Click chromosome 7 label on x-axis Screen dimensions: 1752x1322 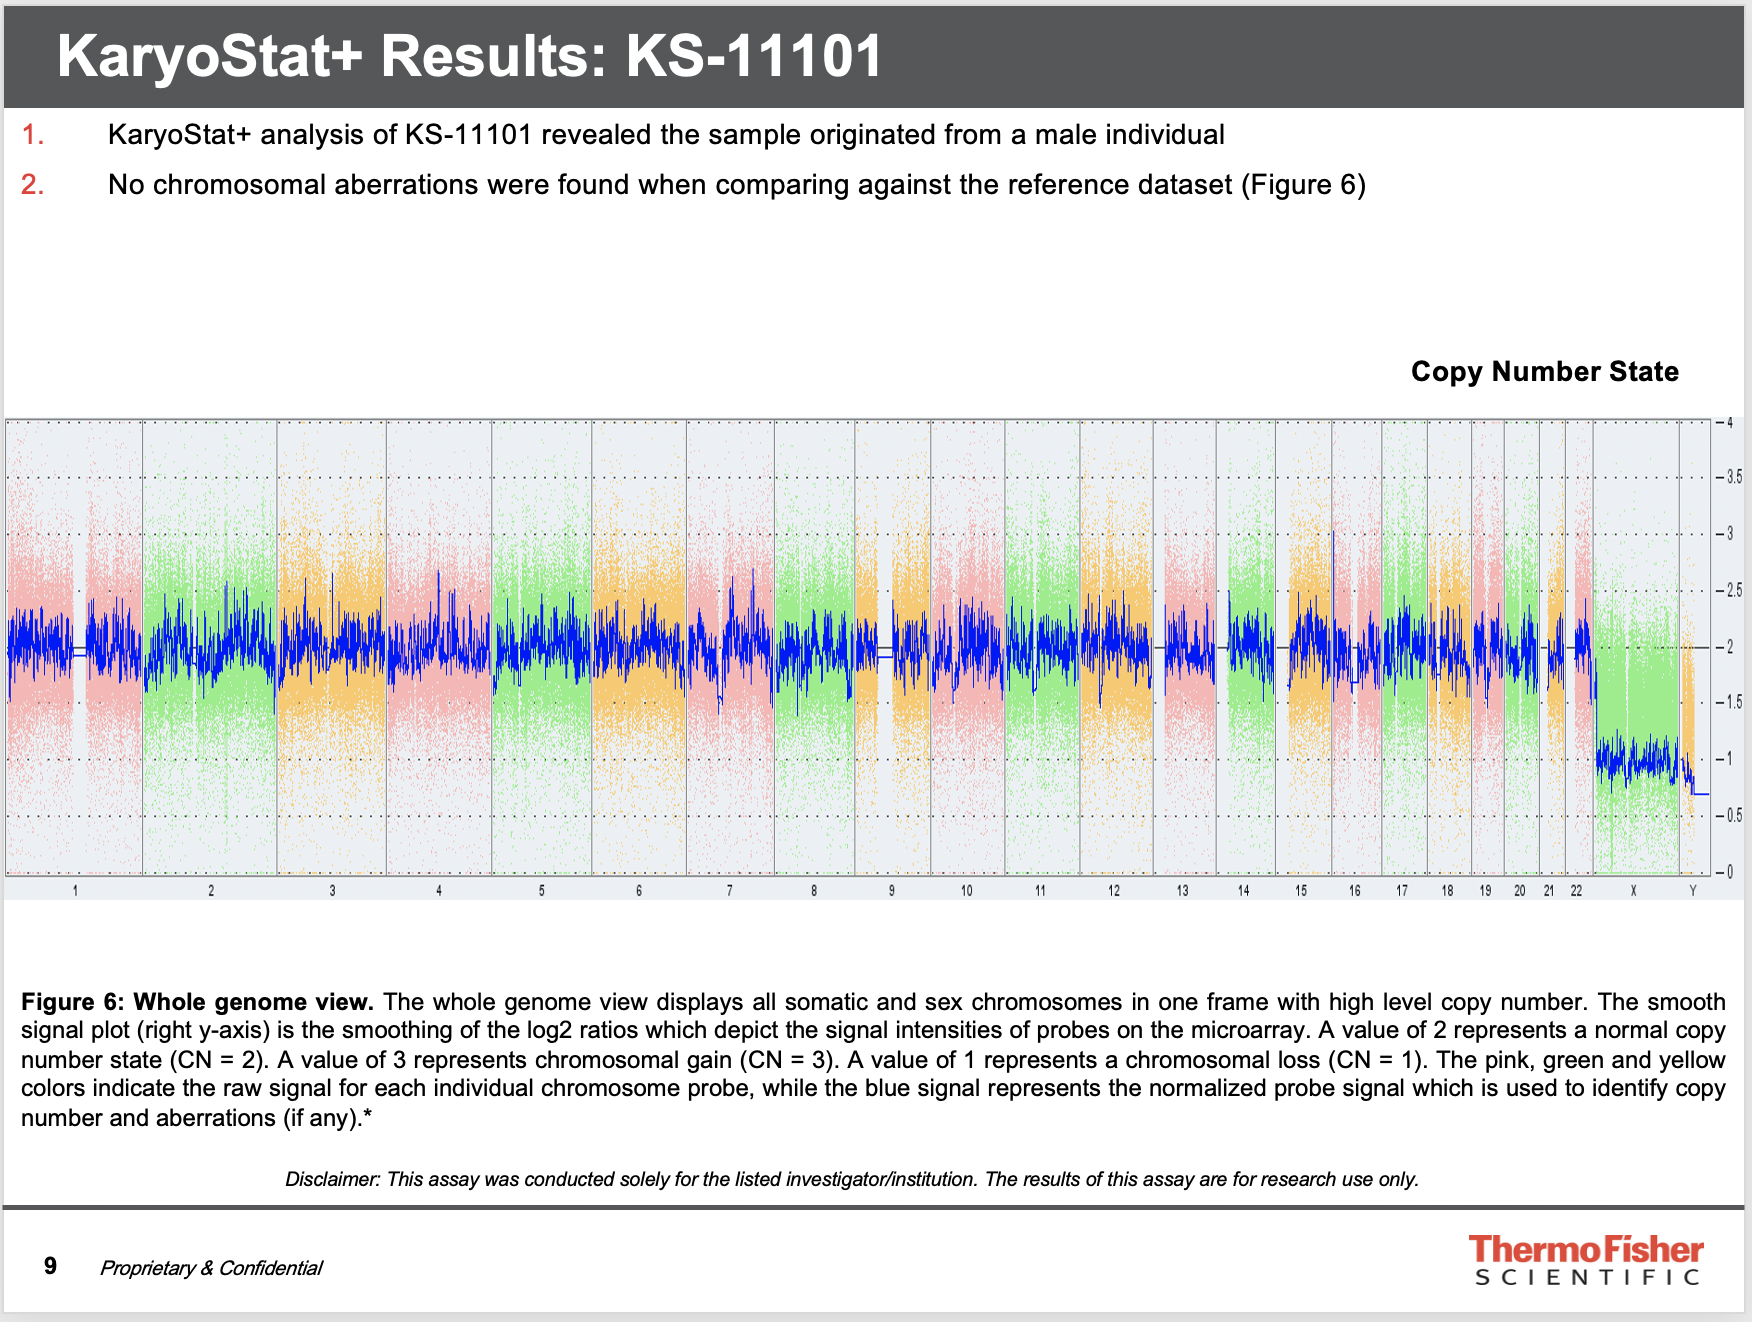point(730,890)
